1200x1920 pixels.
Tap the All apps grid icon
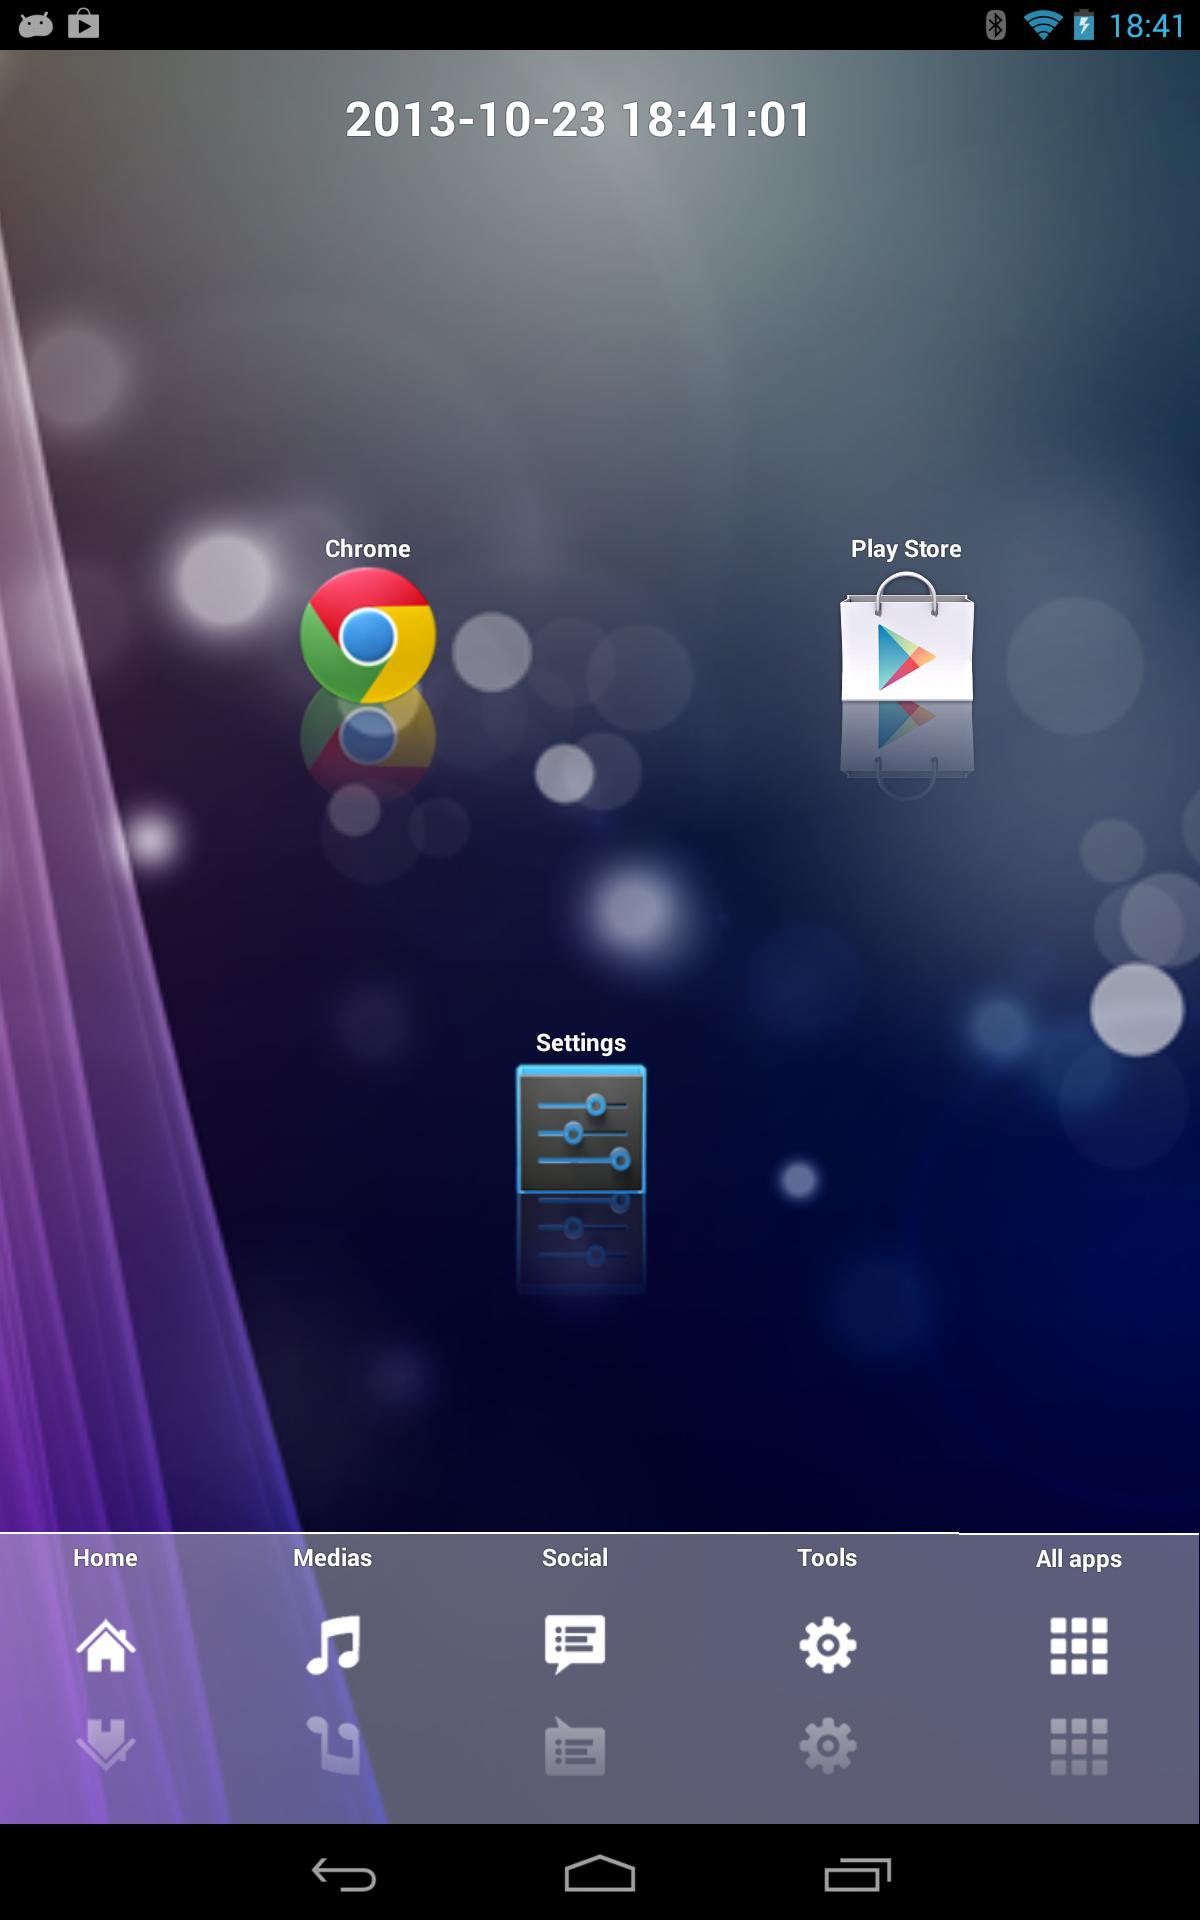[x=1078, y=1646]
